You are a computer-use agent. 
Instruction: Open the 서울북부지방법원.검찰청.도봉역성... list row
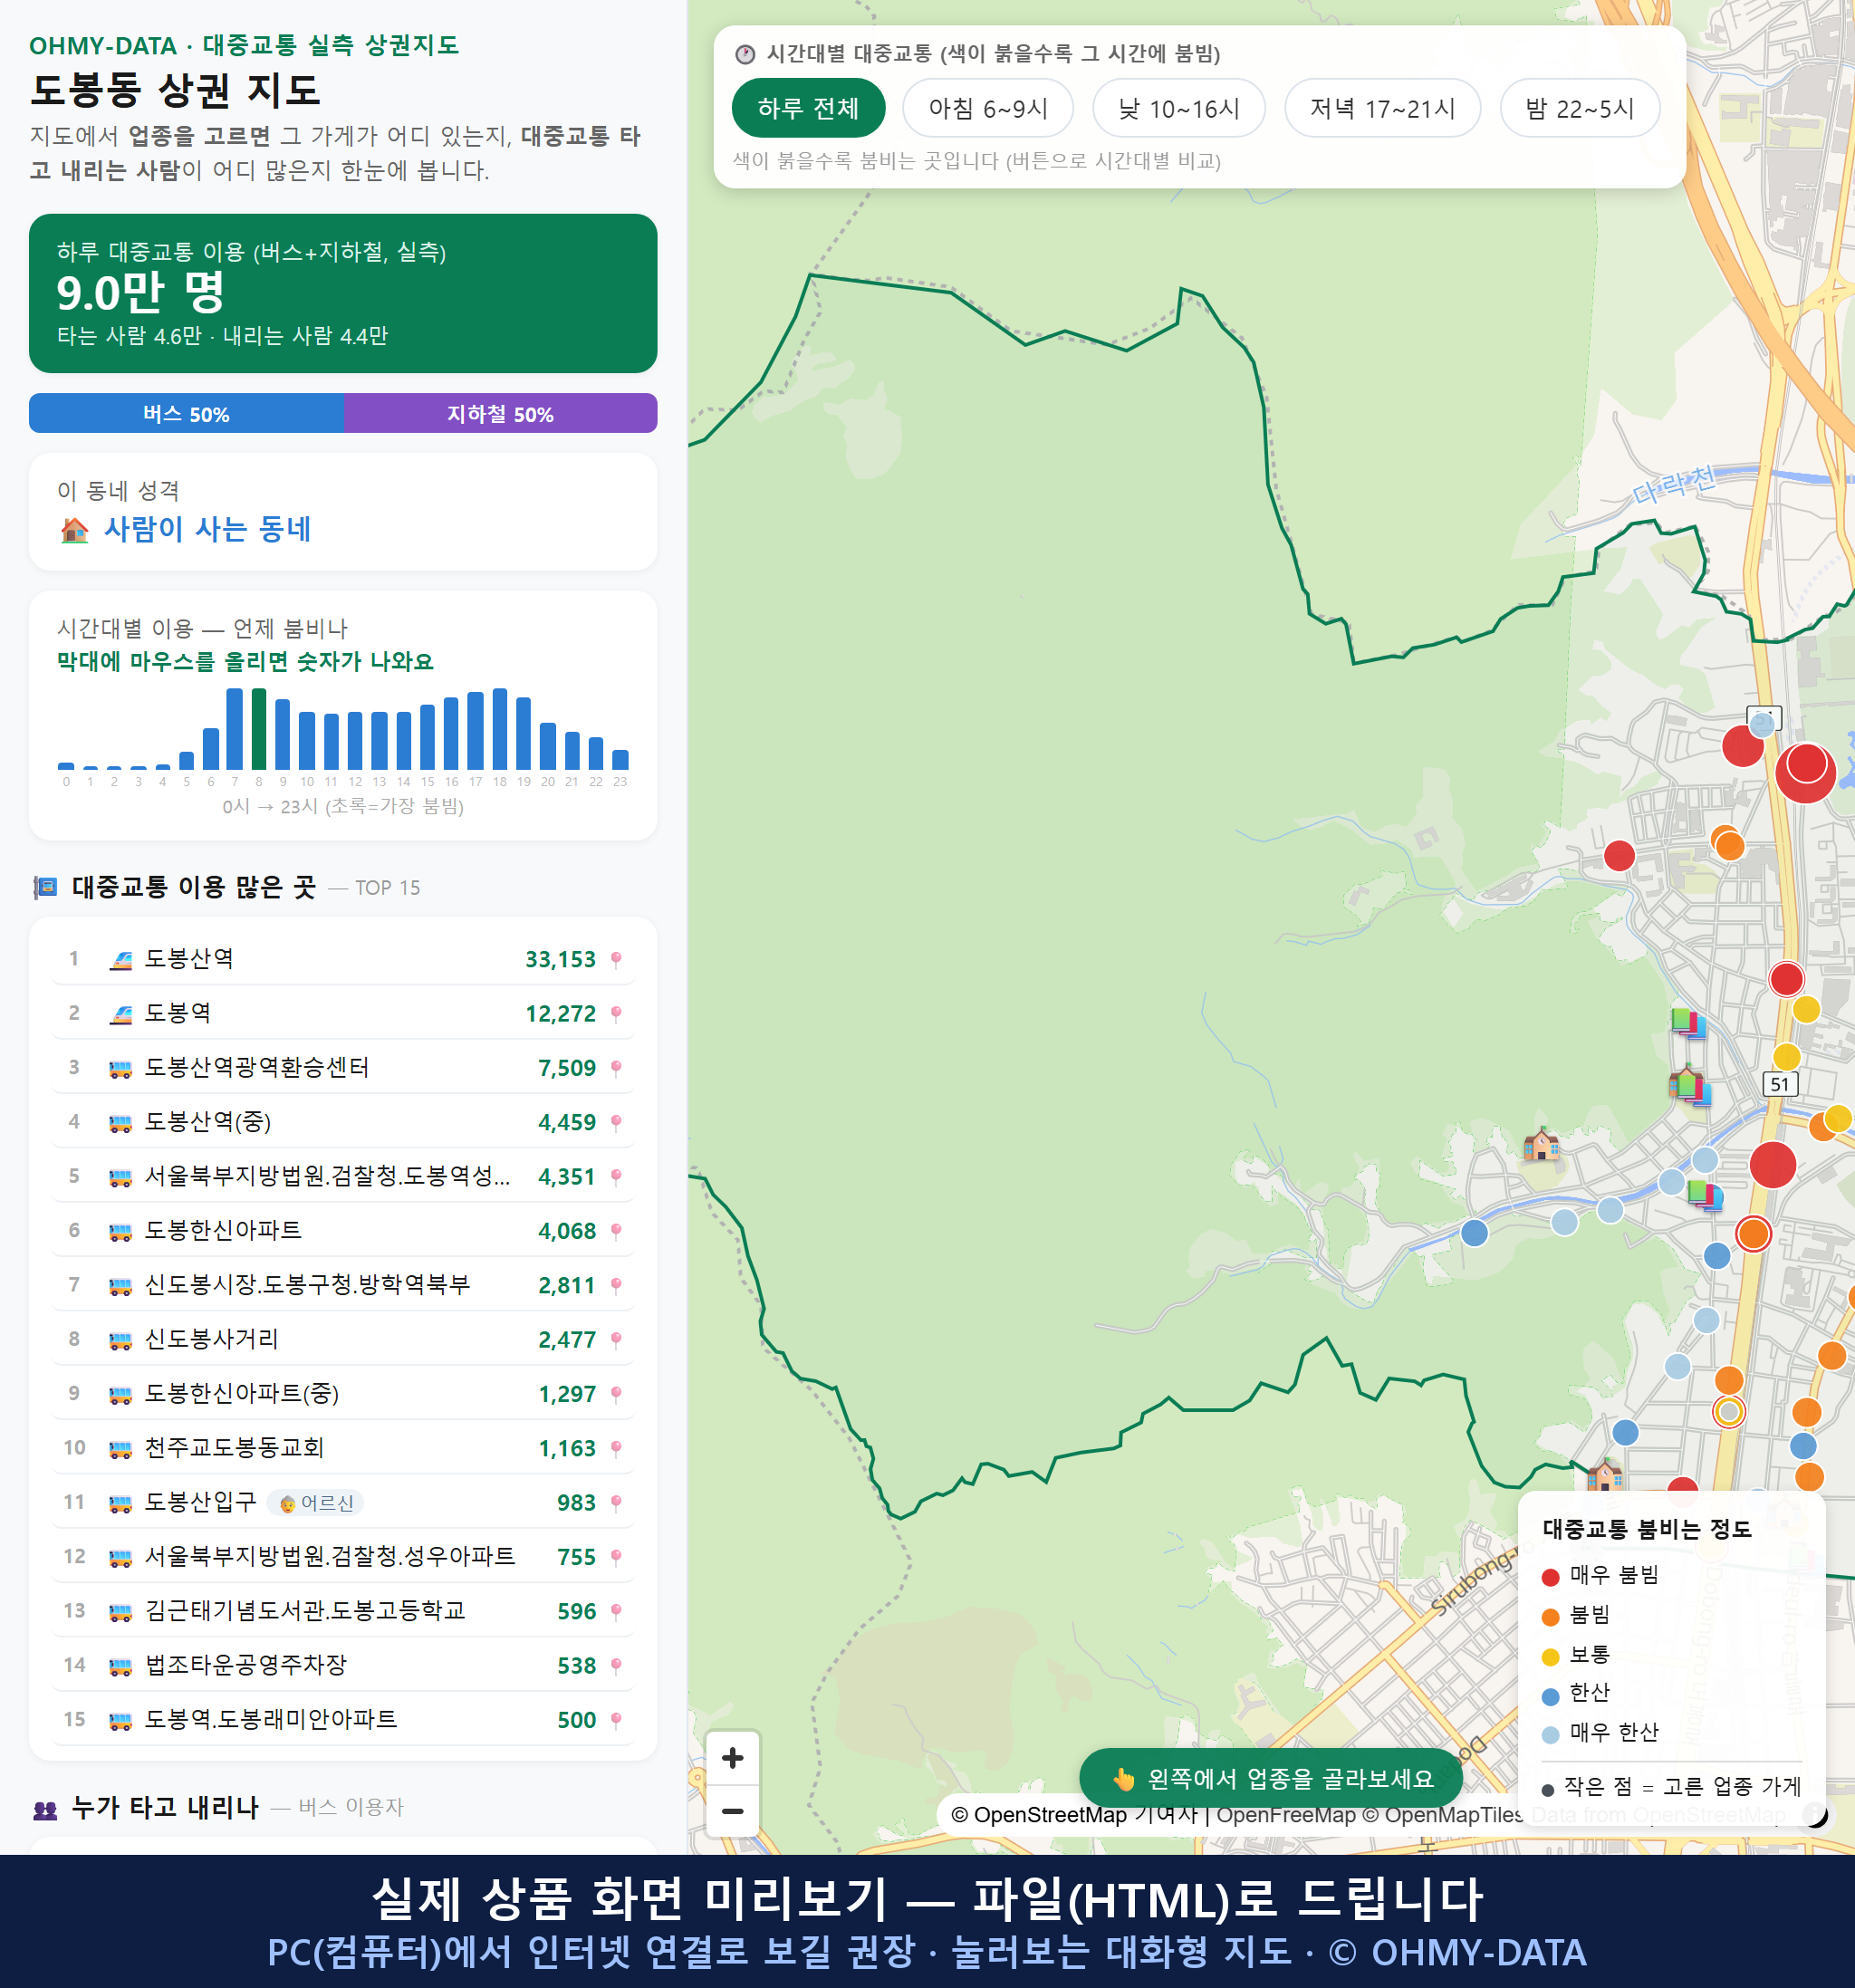tap(343, 1176)
